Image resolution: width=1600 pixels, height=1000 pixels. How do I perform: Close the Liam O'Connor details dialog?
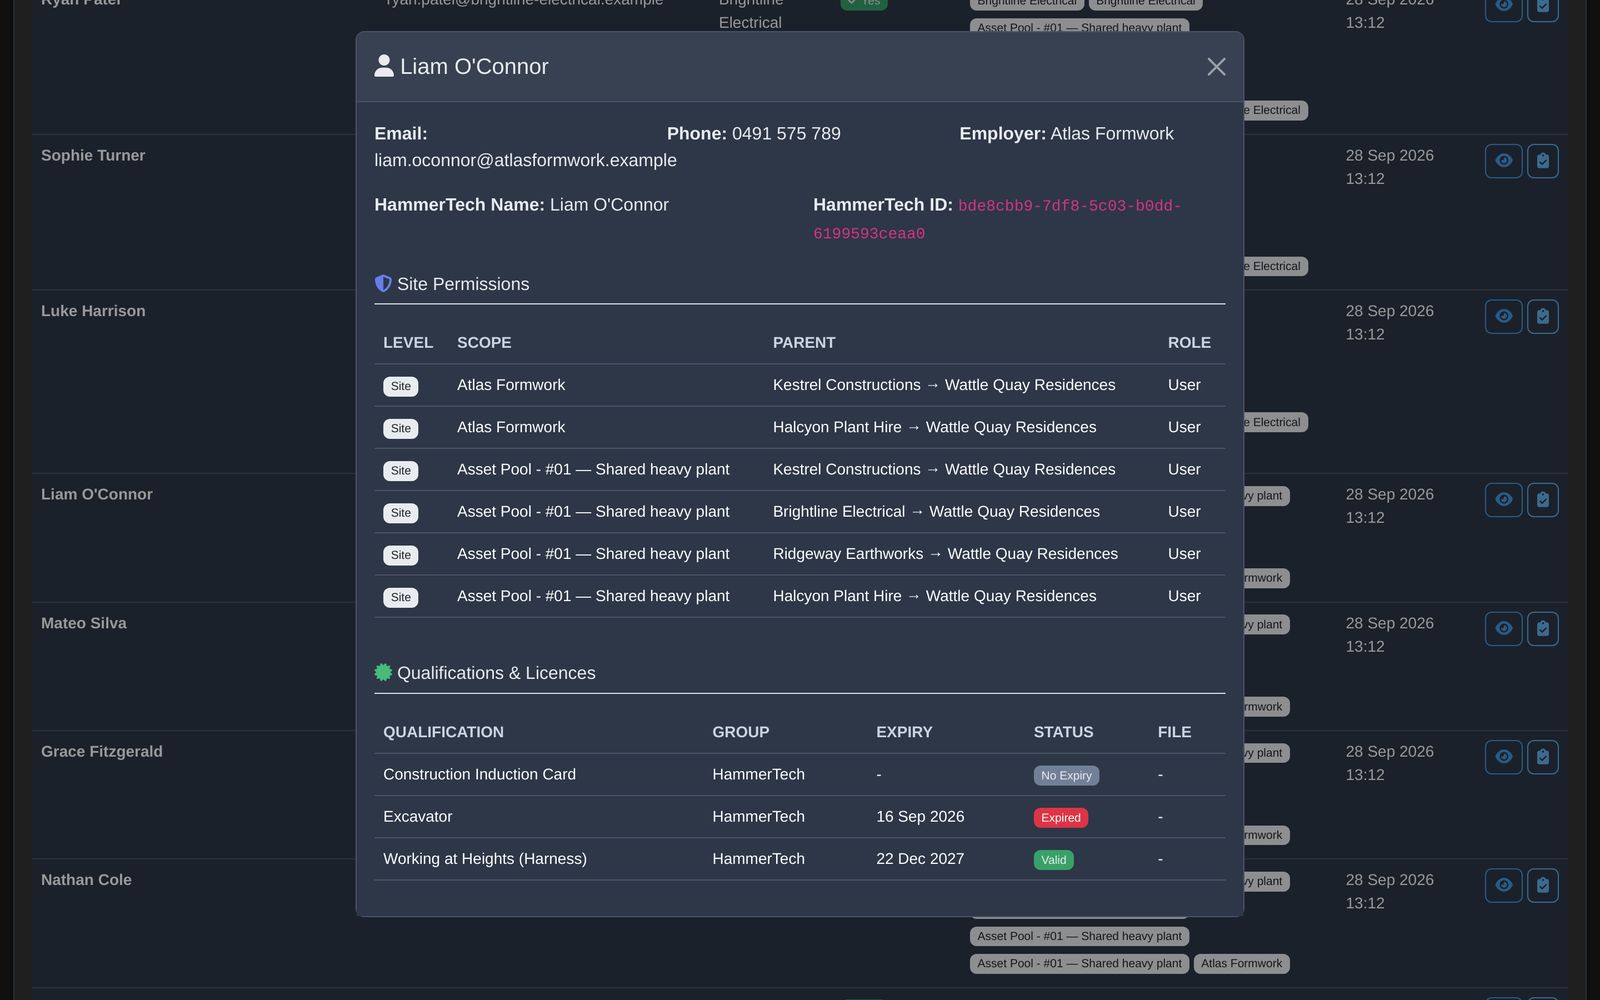click(x=1216, y=67)
